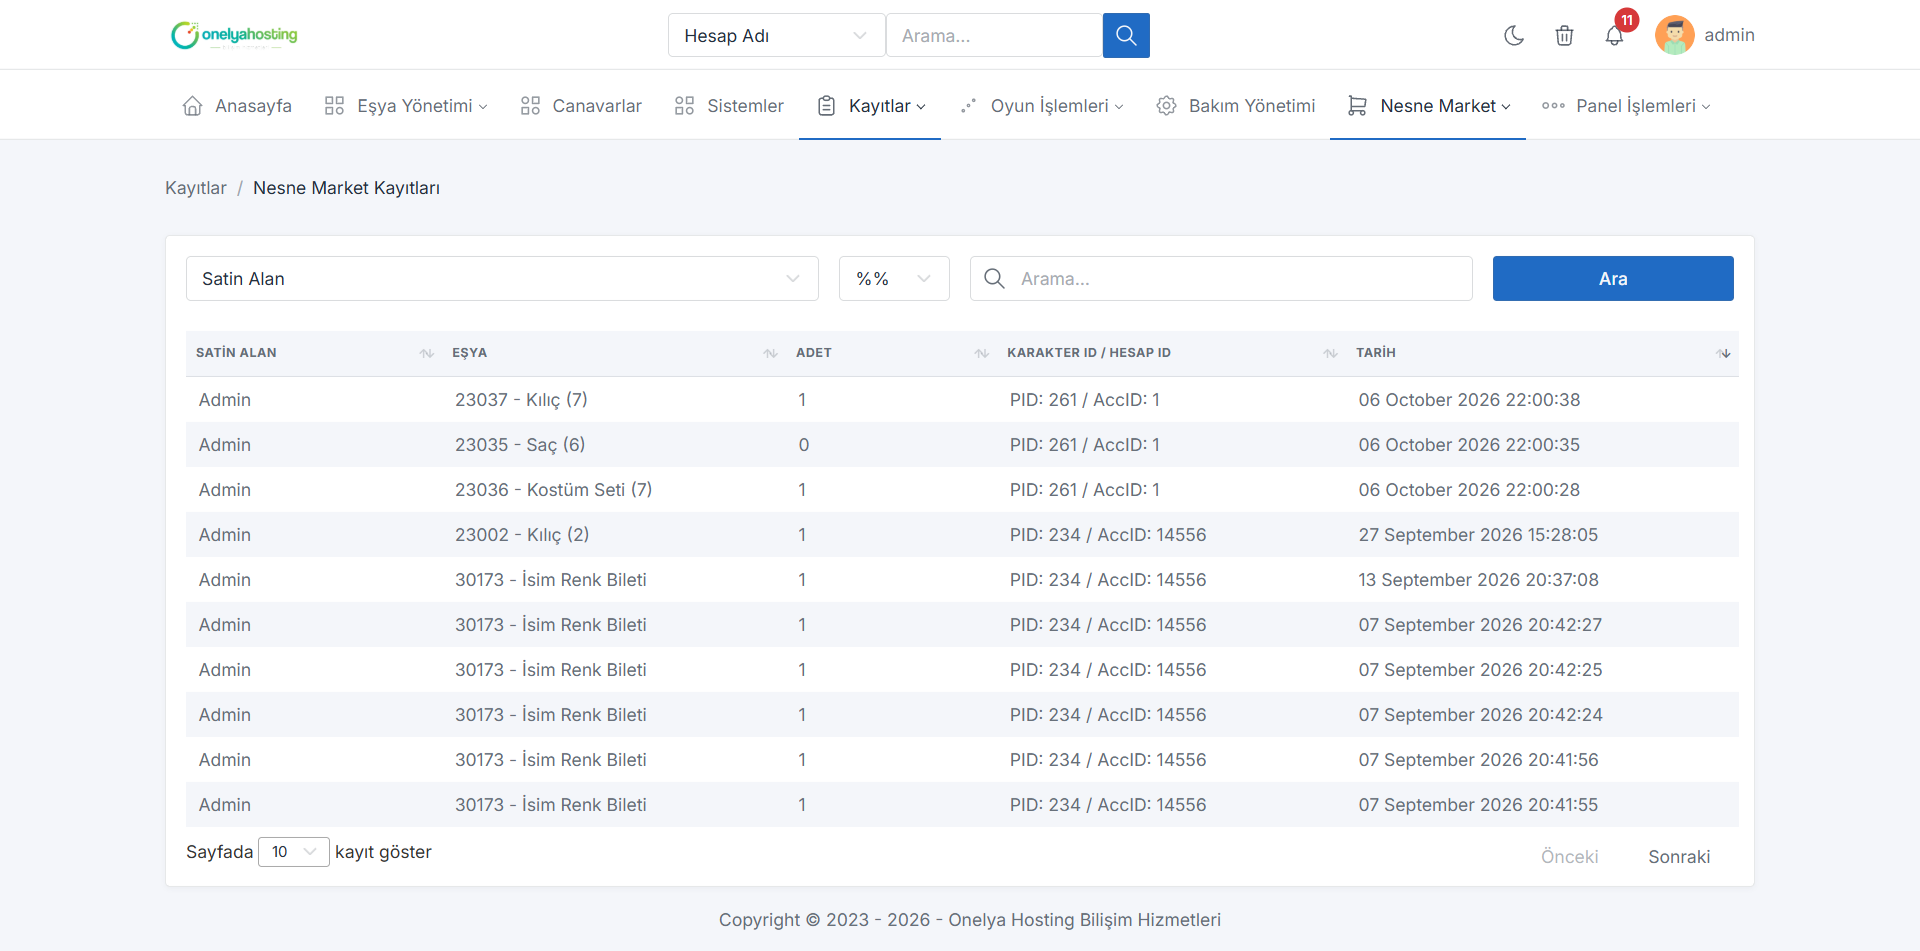Image resolution: width=1920 pixels, height=951 pixels.
Task: Click the admin avatar image
Action: [x=1674, y=35]
